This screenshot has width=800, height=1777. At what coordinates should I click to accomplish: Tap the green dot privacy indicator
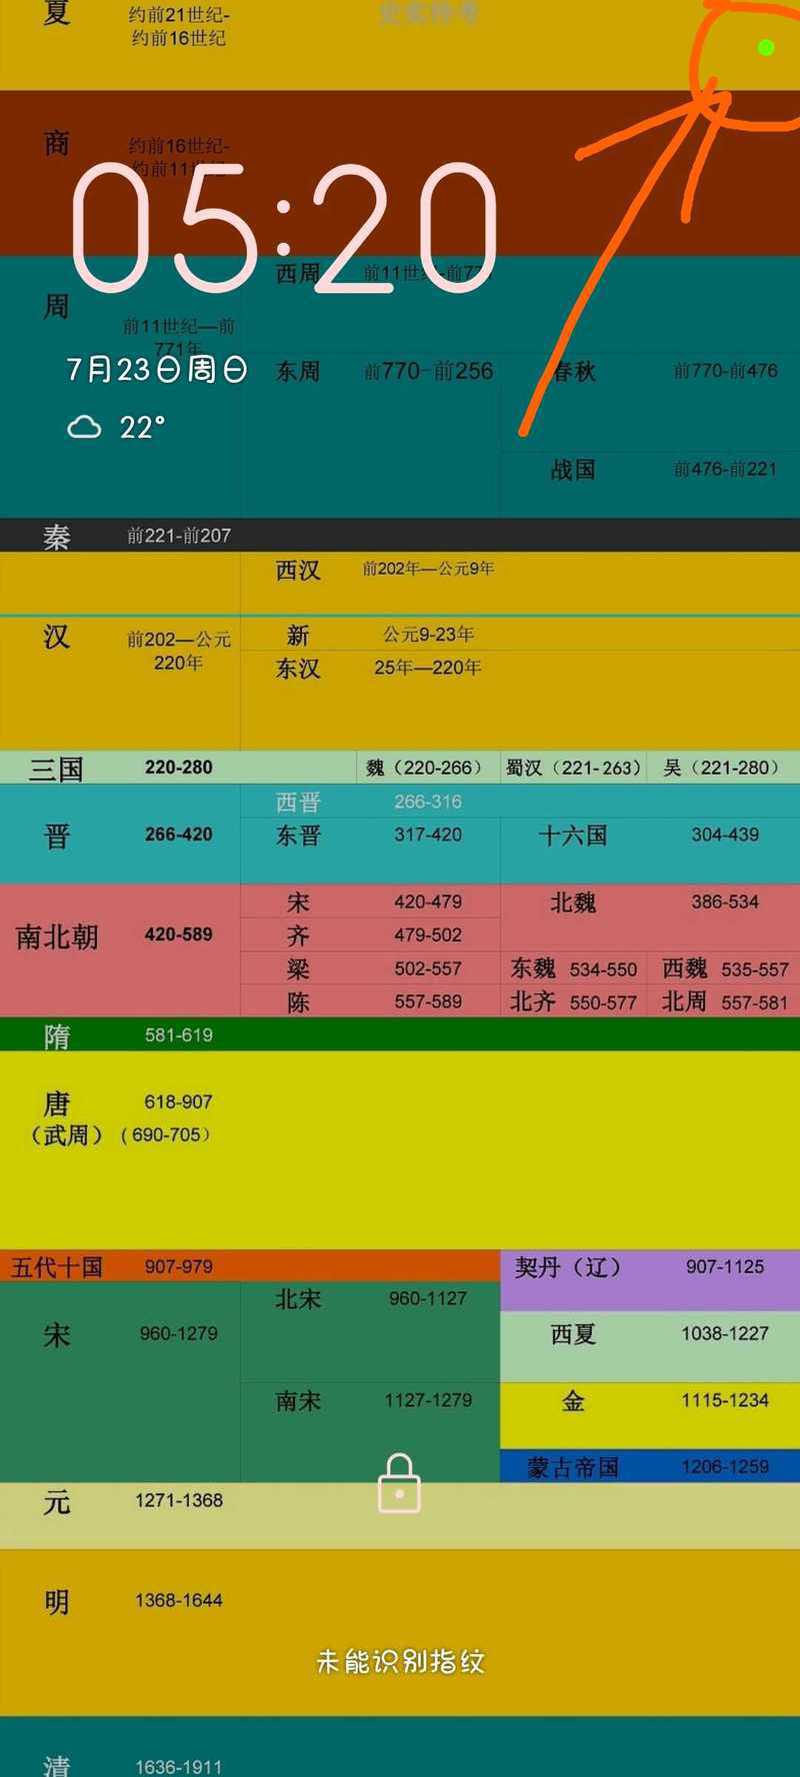pyautogui.click(x=766, y=47)
